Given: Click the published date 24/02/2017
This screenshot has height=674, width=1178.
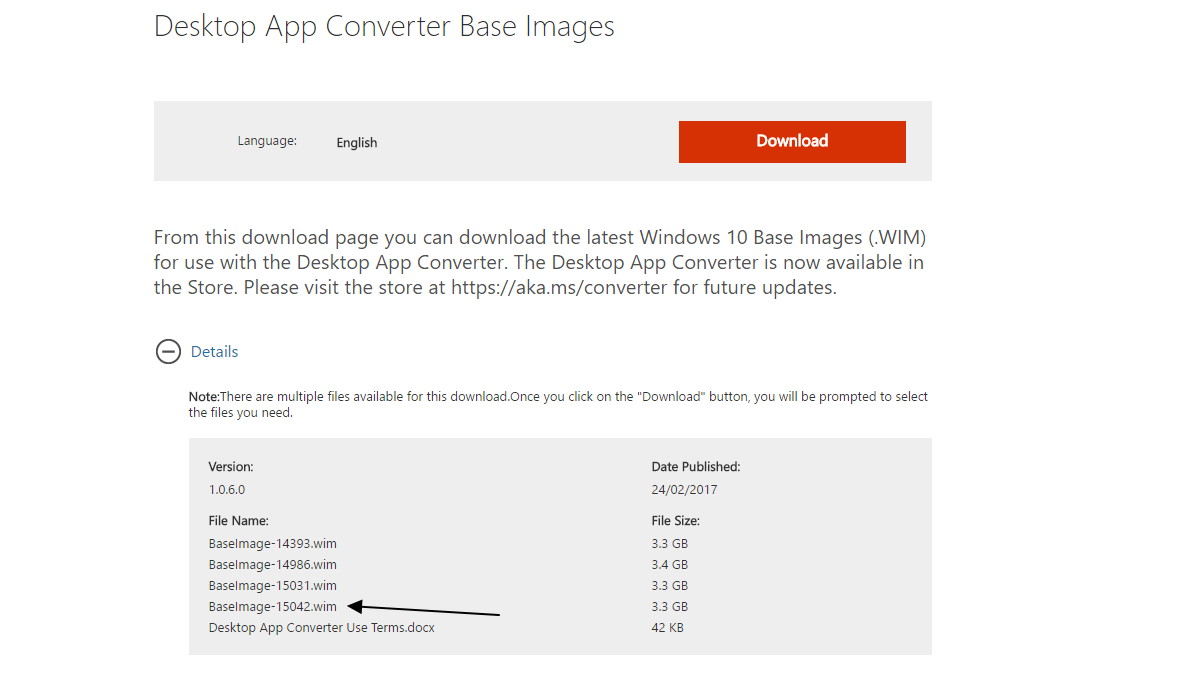Looking at the screenshot, I should coord(684,489).
